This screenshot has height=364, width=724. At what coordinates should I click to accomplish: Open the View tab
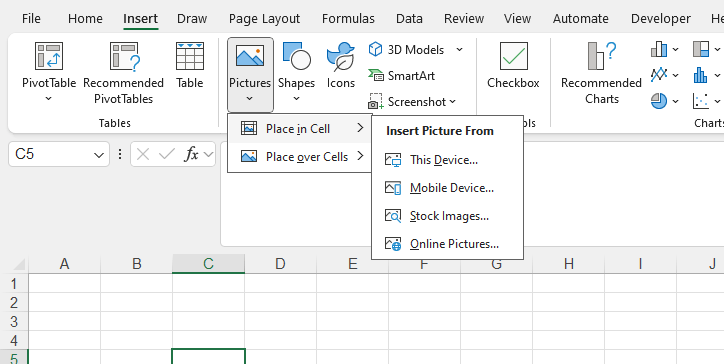click(x=517, y=18)
